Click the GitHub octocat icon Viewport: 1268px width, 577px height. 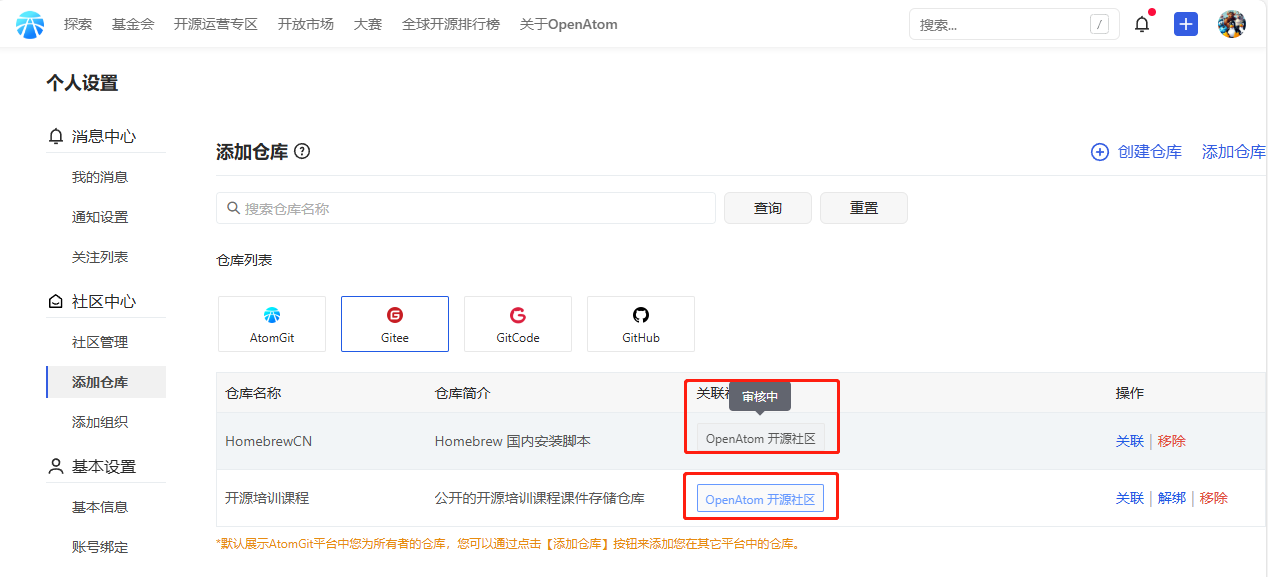[641, 315]
